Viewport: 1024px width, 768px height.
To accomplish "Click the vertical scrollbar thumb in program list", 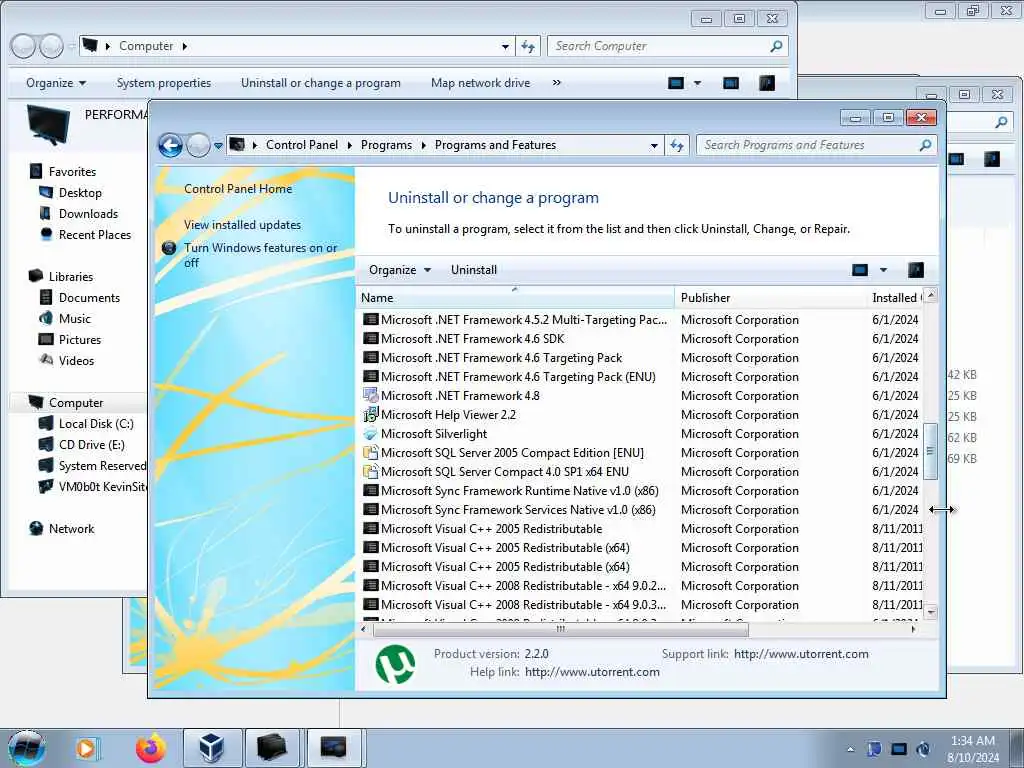I will click(x=931, y=451).
